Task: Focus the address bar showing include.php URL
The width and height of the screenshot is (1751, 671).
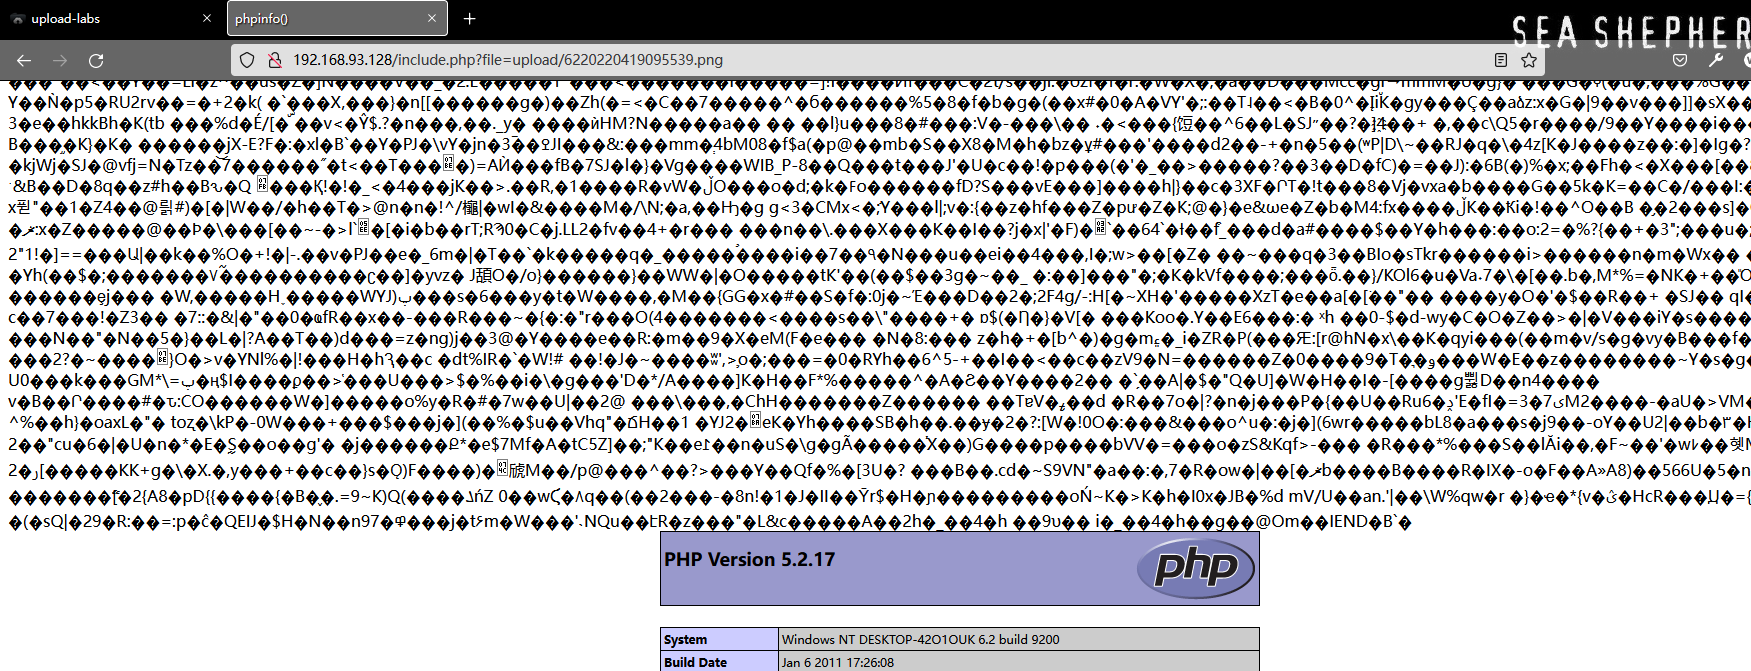Action: click(886, 60)
